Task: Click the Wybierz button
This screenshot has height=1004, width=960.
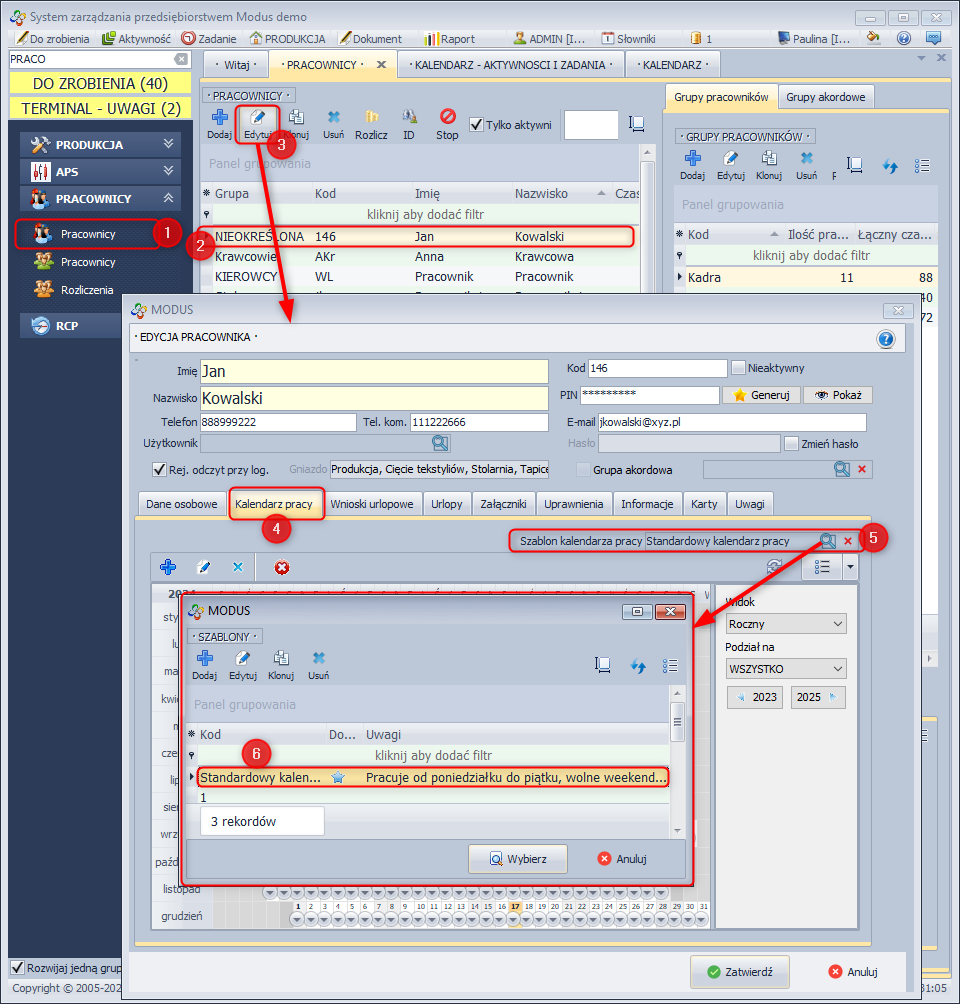Action: [x=518, y=859]
